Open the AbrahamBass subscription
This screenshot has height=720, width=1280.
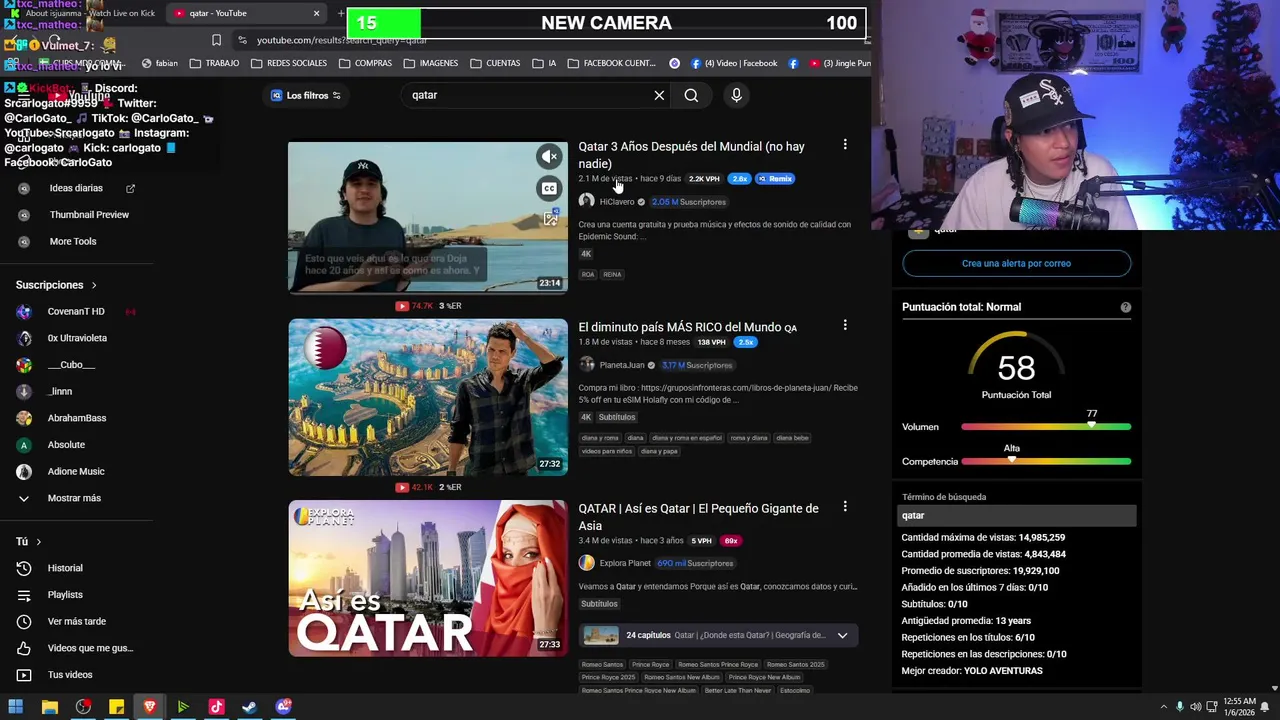tap(76, 418)
